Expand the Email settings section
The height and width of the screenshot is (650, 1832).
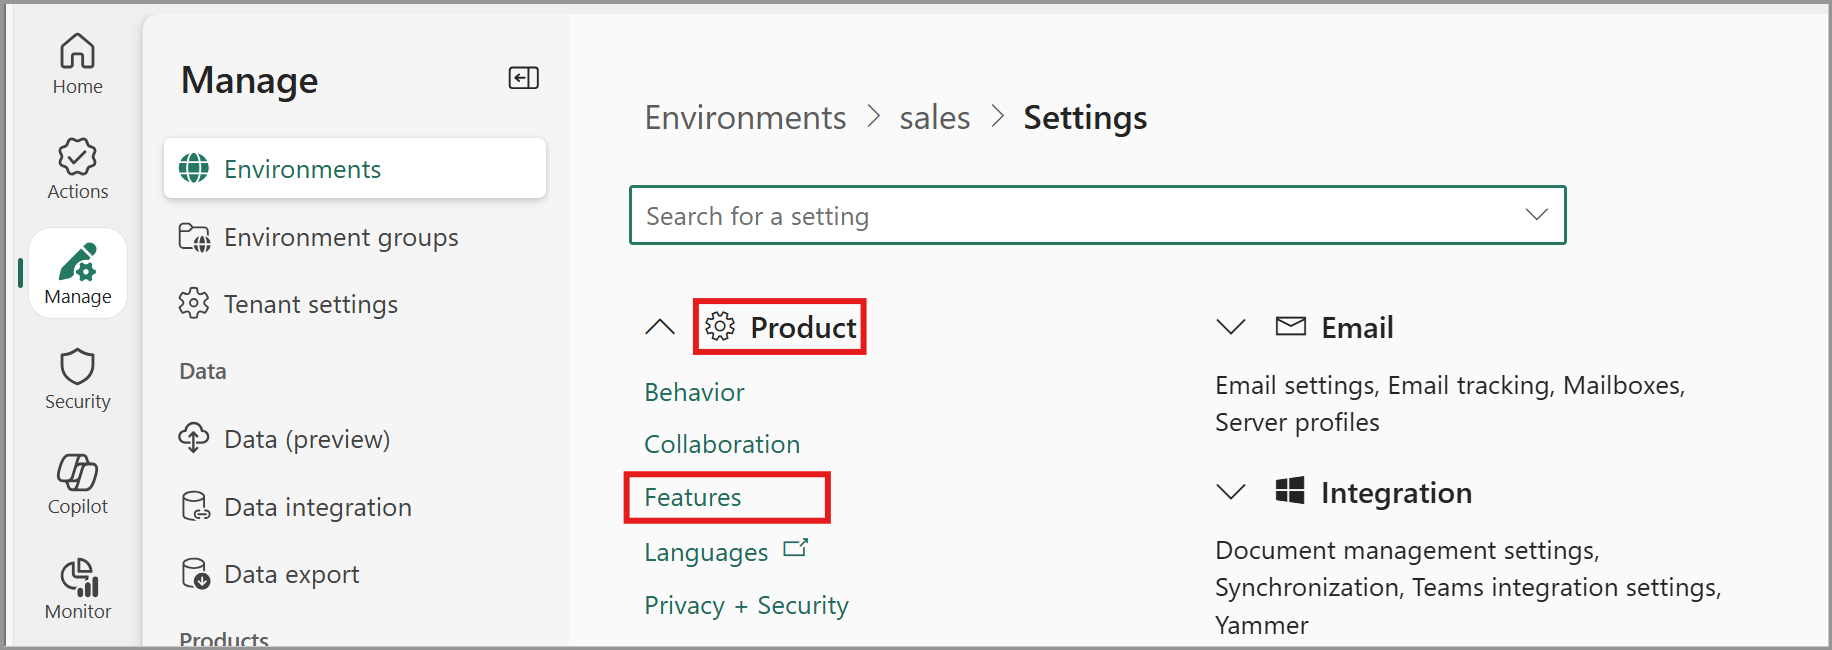(x=1229, y=326)
